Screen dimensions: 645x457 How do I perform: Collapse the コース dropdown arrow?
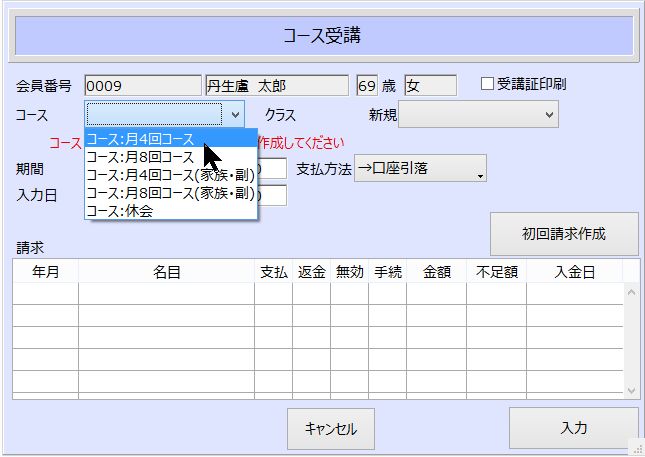[x=235, y=115]
